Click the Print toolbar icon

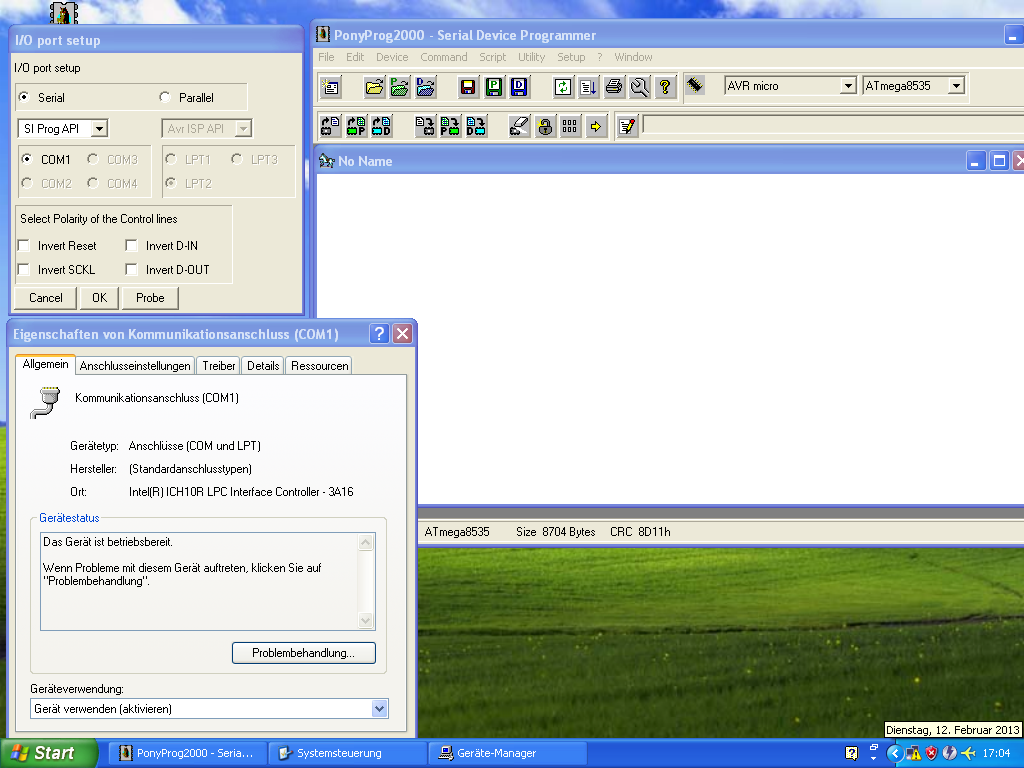point(613,87)
